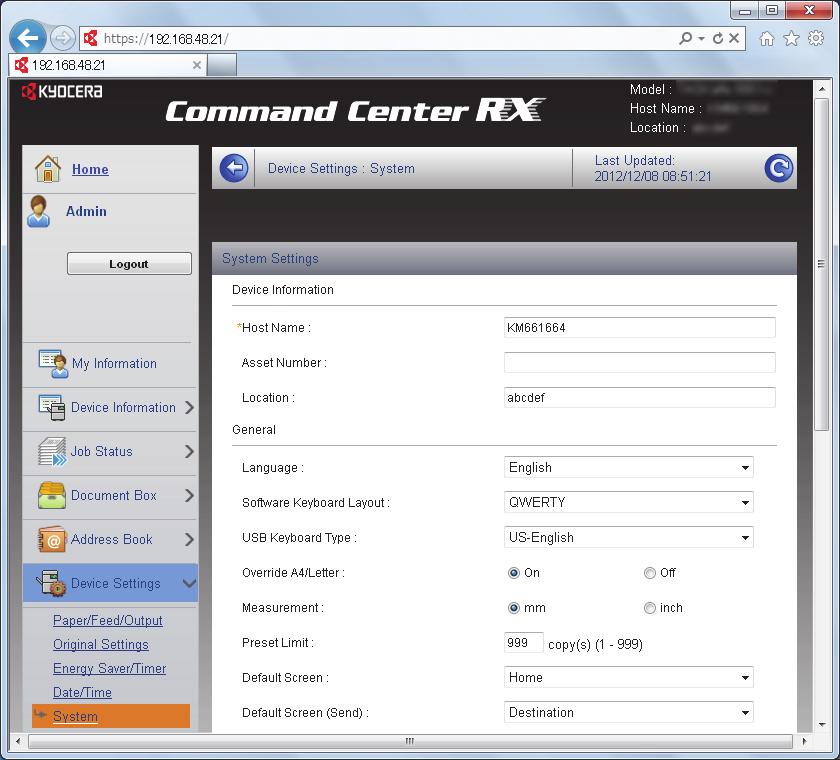Click the Preset Limit copies field
The height and width of the screenshot is (760, 840).
click(523, 643)
